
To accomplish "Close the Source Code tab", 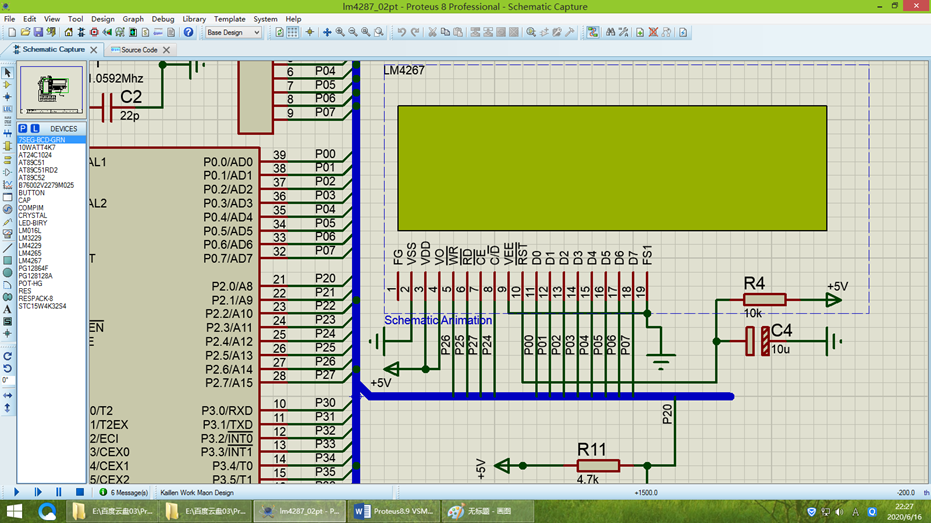I will [166, 50].
